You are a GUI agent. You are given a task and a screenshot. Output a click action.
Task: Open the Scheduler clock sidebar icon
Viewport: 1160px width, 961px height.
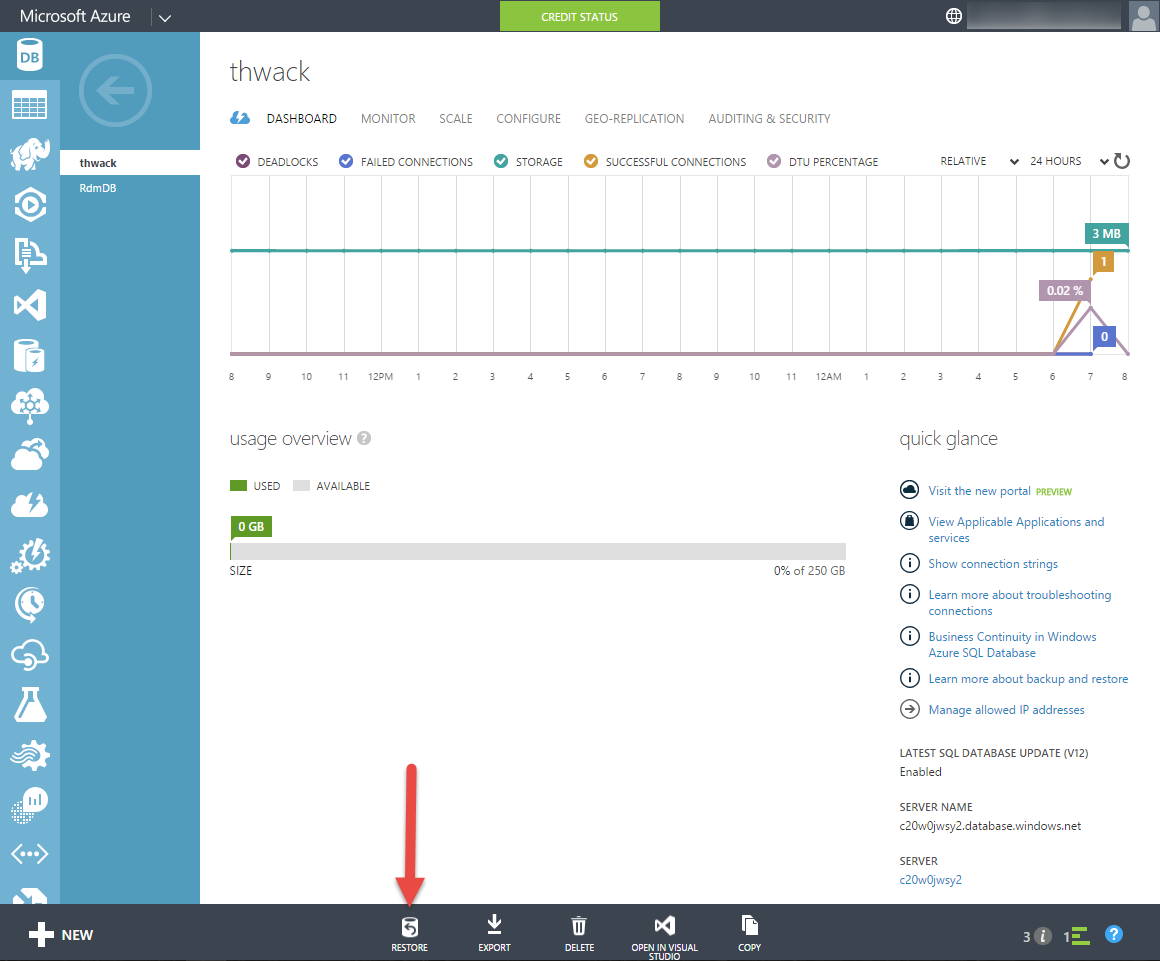30,605
